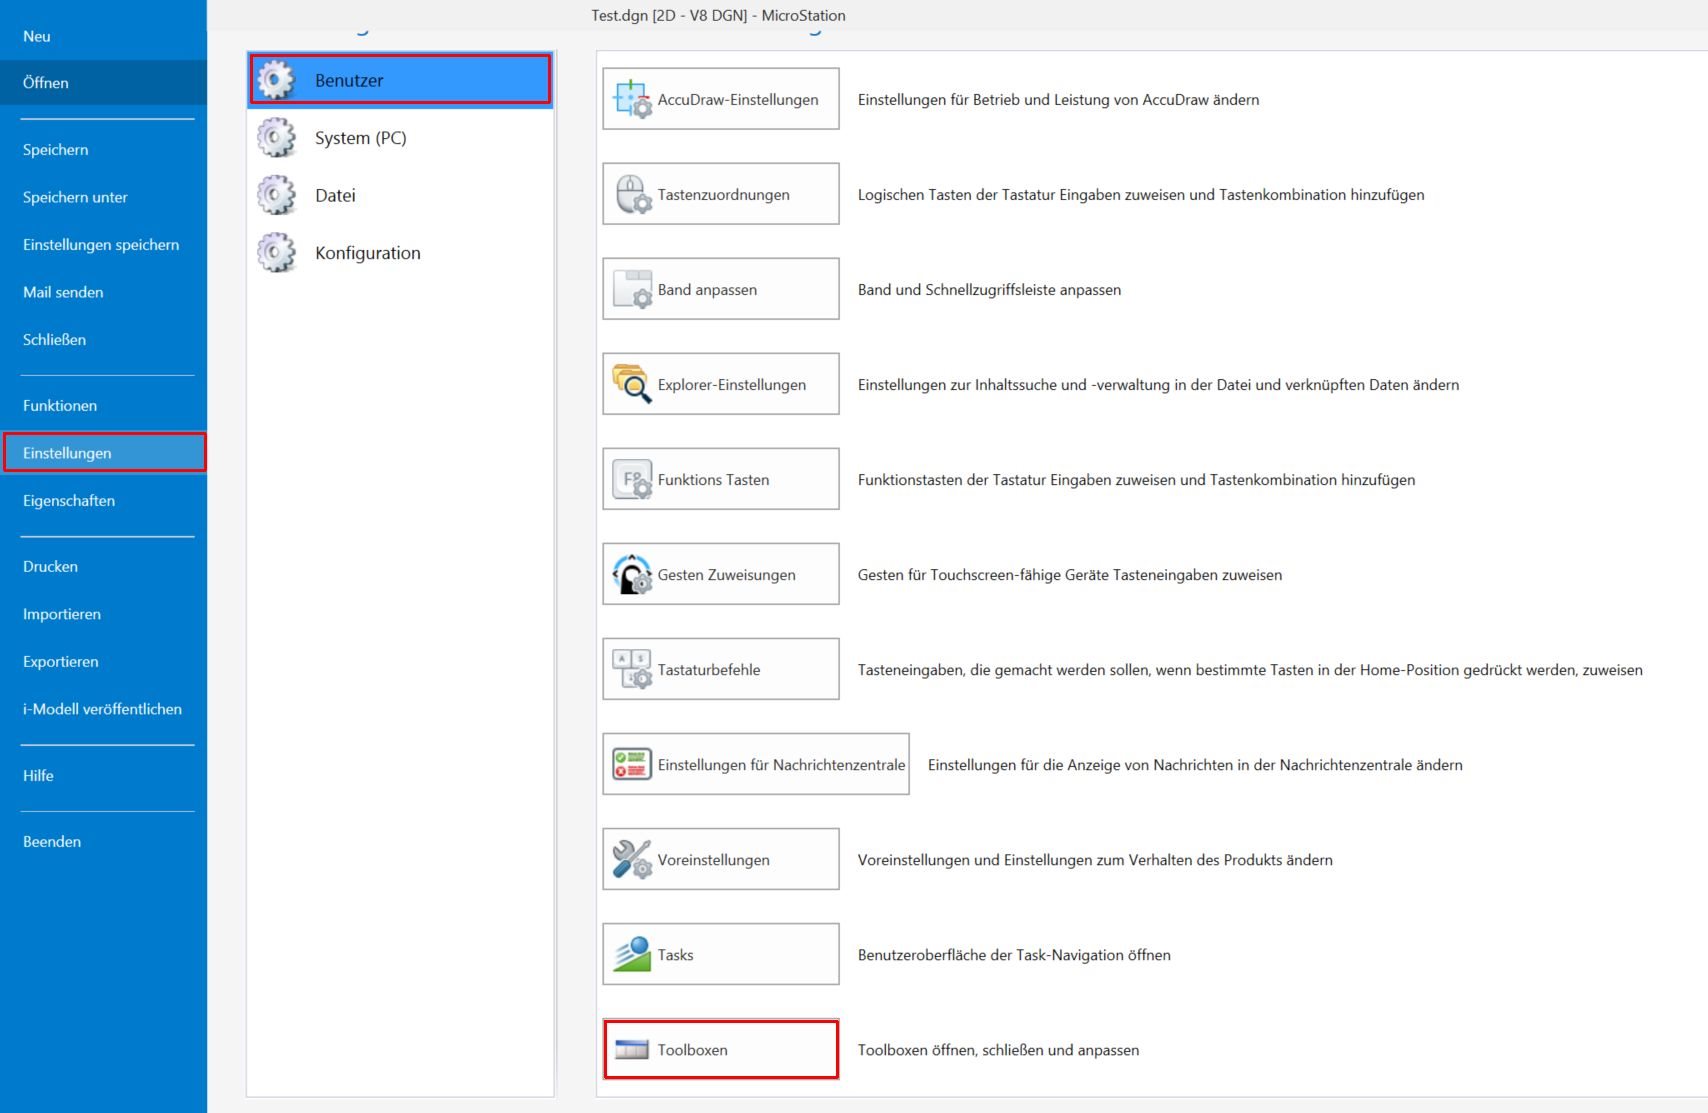
Task: Click the Tastenzuordnungen mouse icon
Action: tap(632, 194)
